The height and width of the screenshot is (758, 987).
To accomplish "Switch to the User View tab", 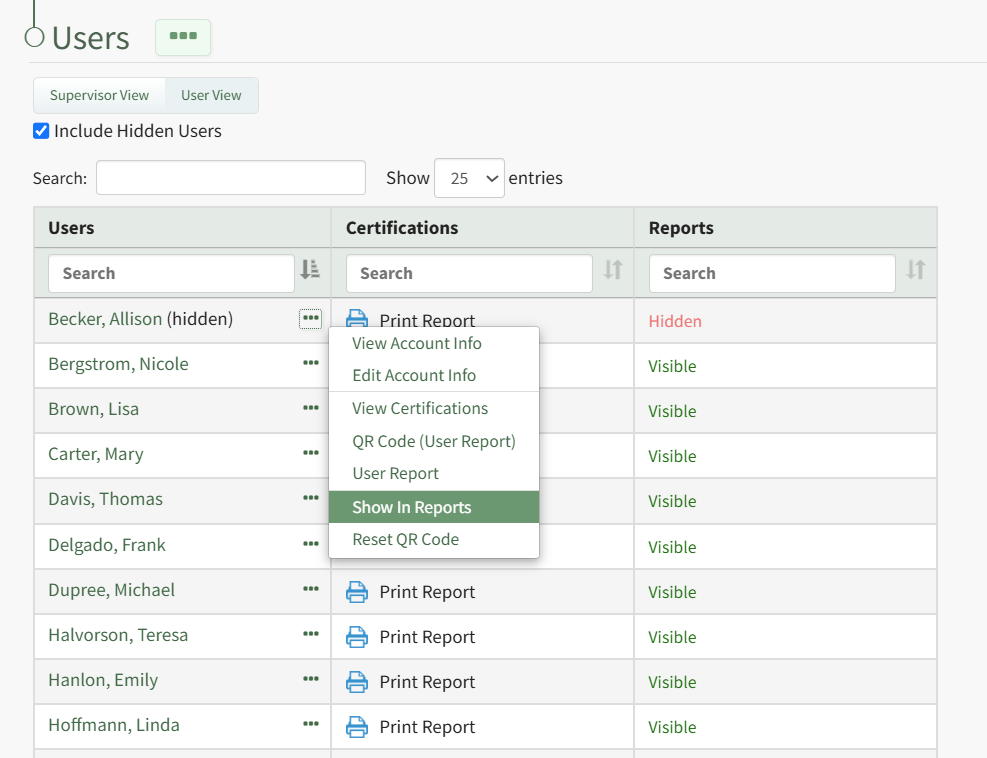I will 212,96.
